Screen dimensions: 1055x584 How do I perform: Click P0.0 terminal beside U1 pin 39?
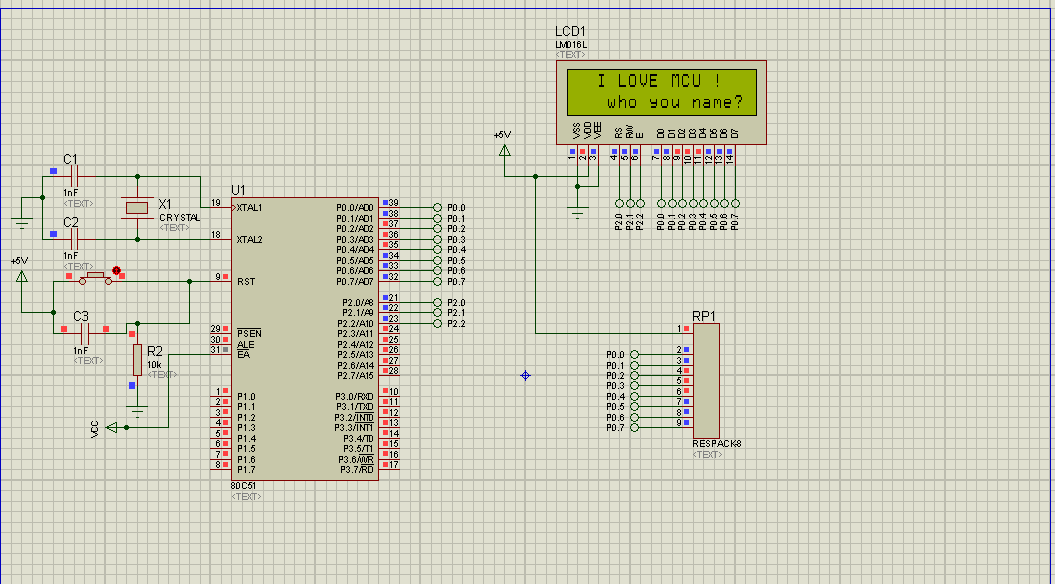[x=437, y=208]
